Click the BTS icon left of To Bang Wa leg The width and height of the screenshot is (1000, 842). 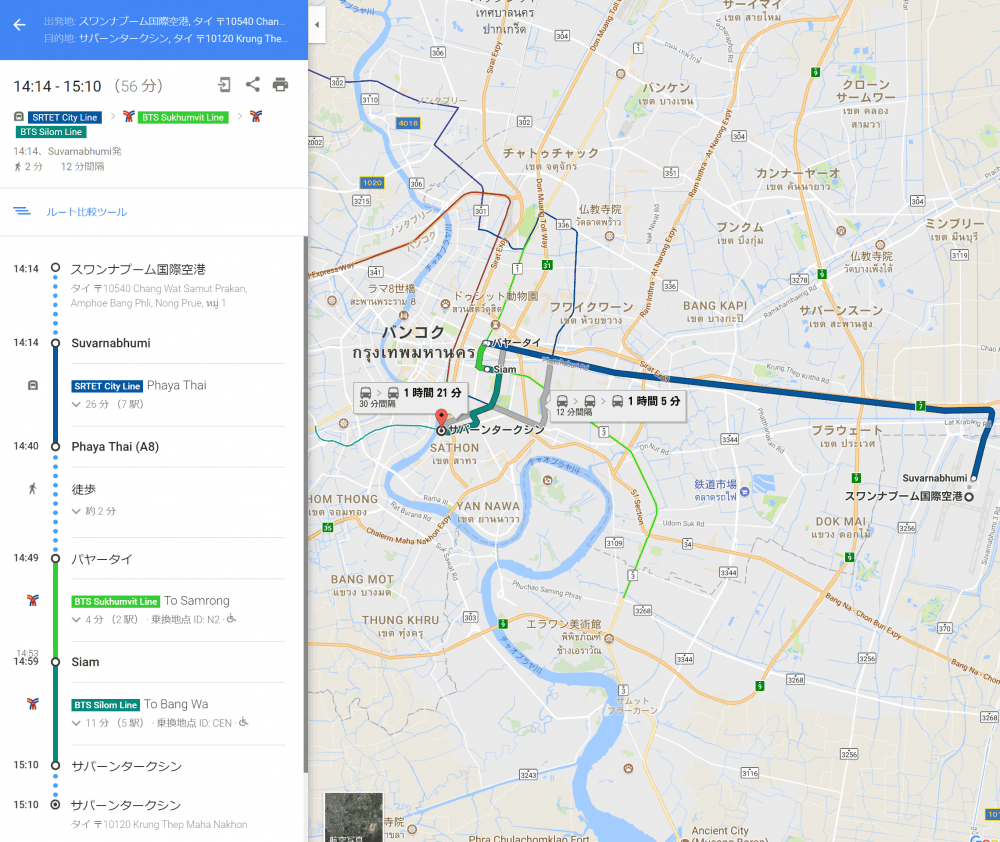coord(33,704)
